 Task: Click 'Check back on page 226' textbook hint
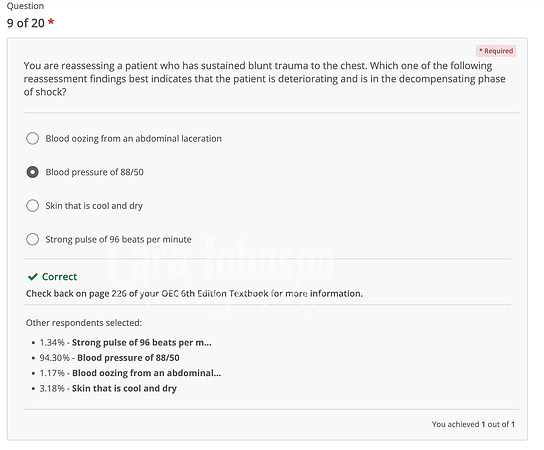point(194,294)
